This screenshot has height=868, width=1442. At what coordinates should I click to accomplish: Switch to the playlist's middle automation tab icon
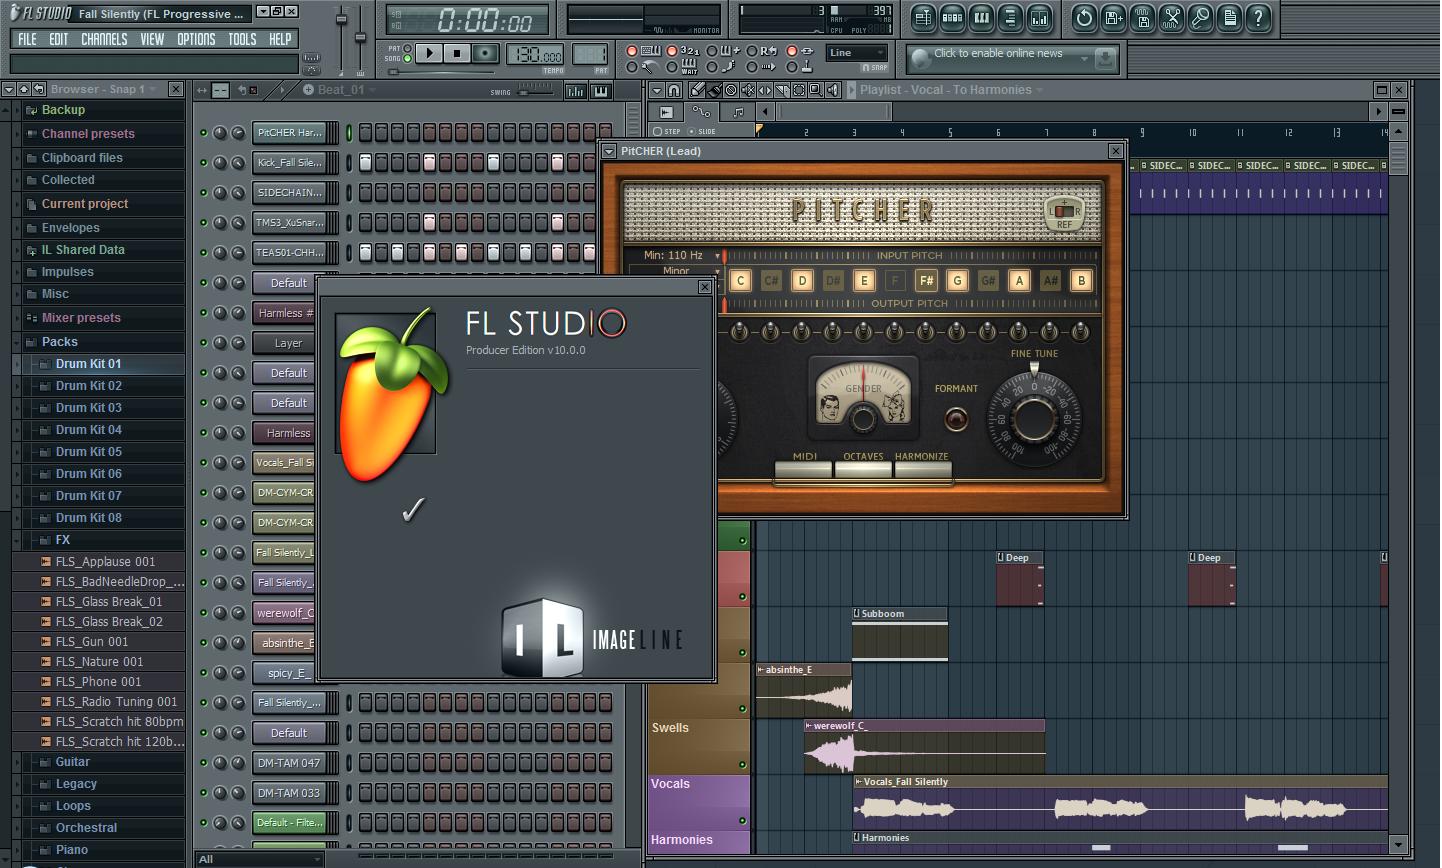point(702,112)
